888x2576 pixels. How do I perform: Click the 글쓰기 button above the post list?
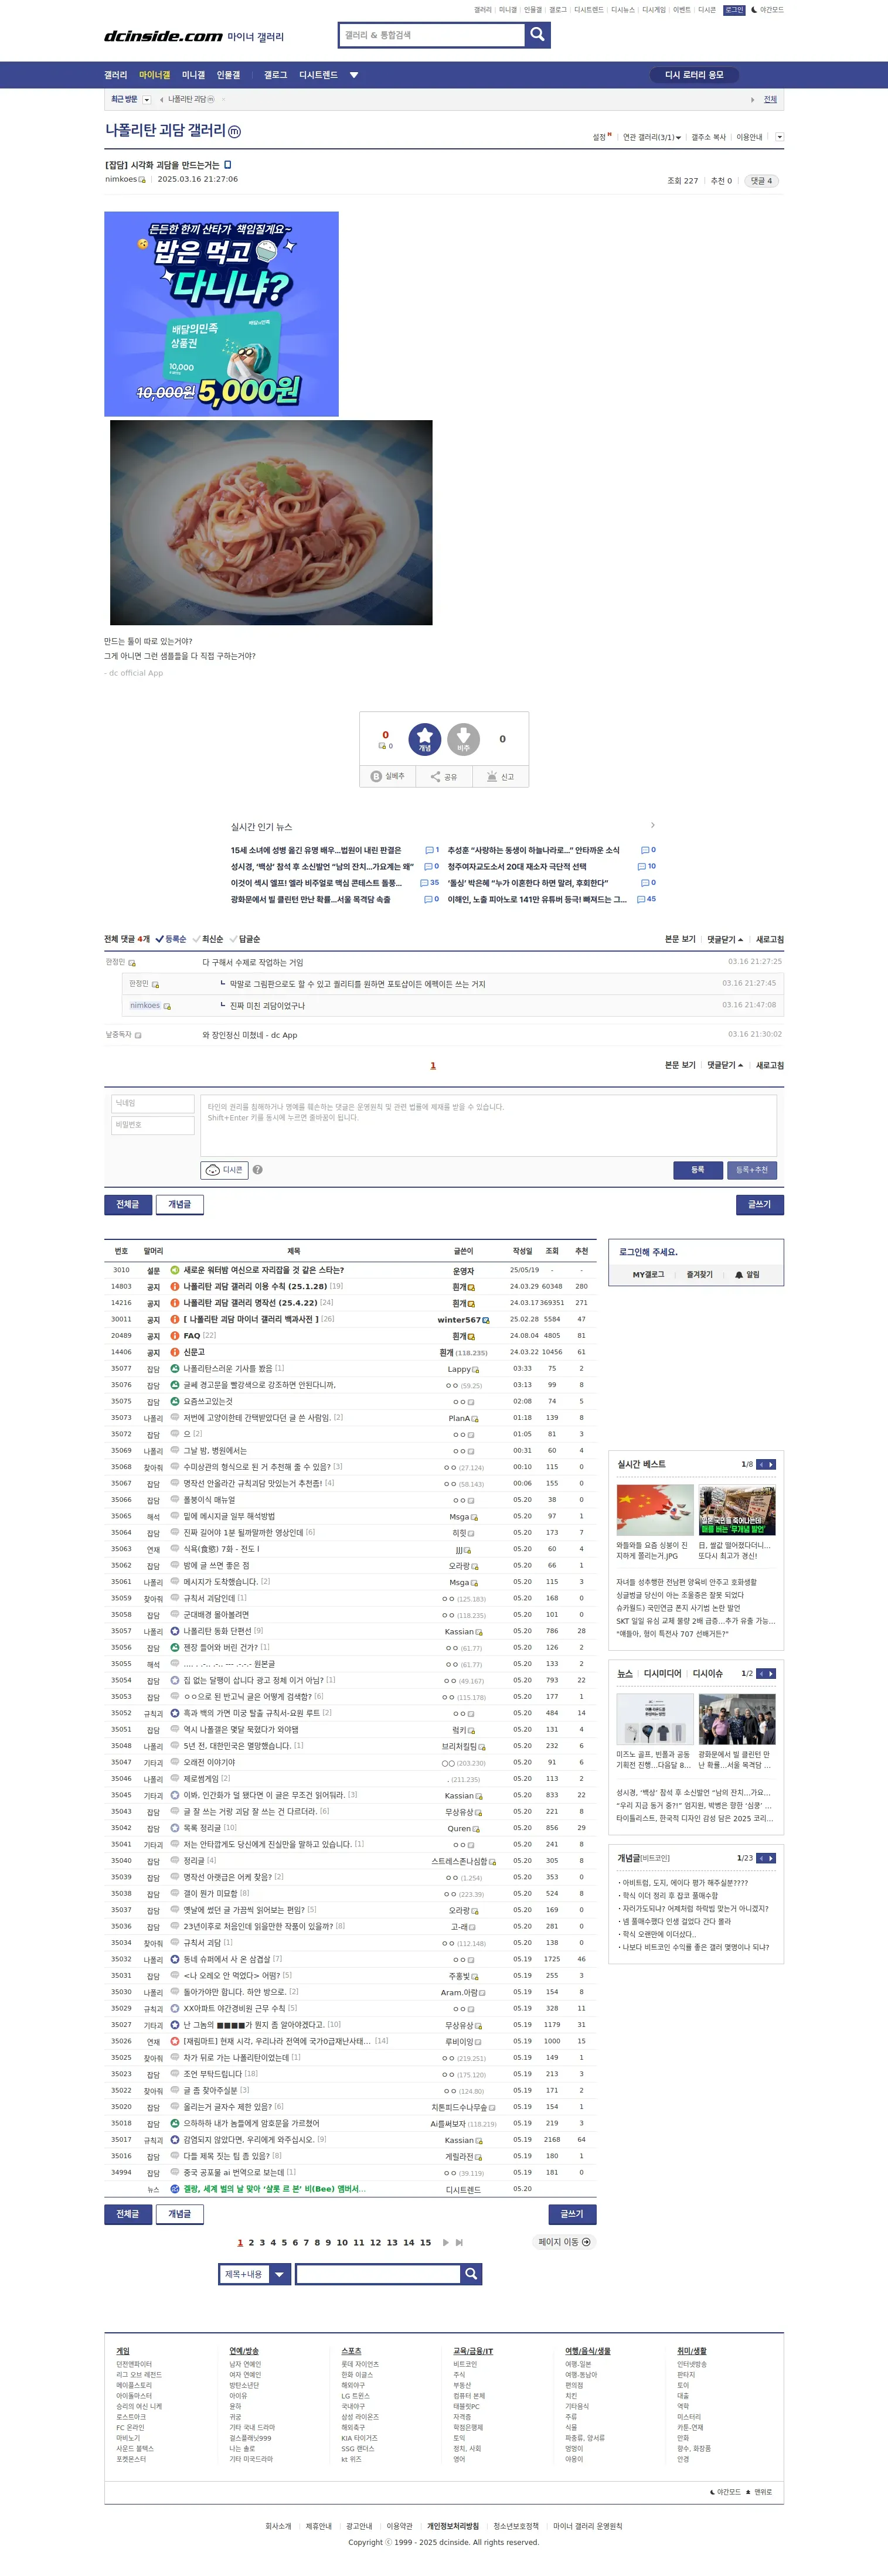click(x=760, y=1204)
